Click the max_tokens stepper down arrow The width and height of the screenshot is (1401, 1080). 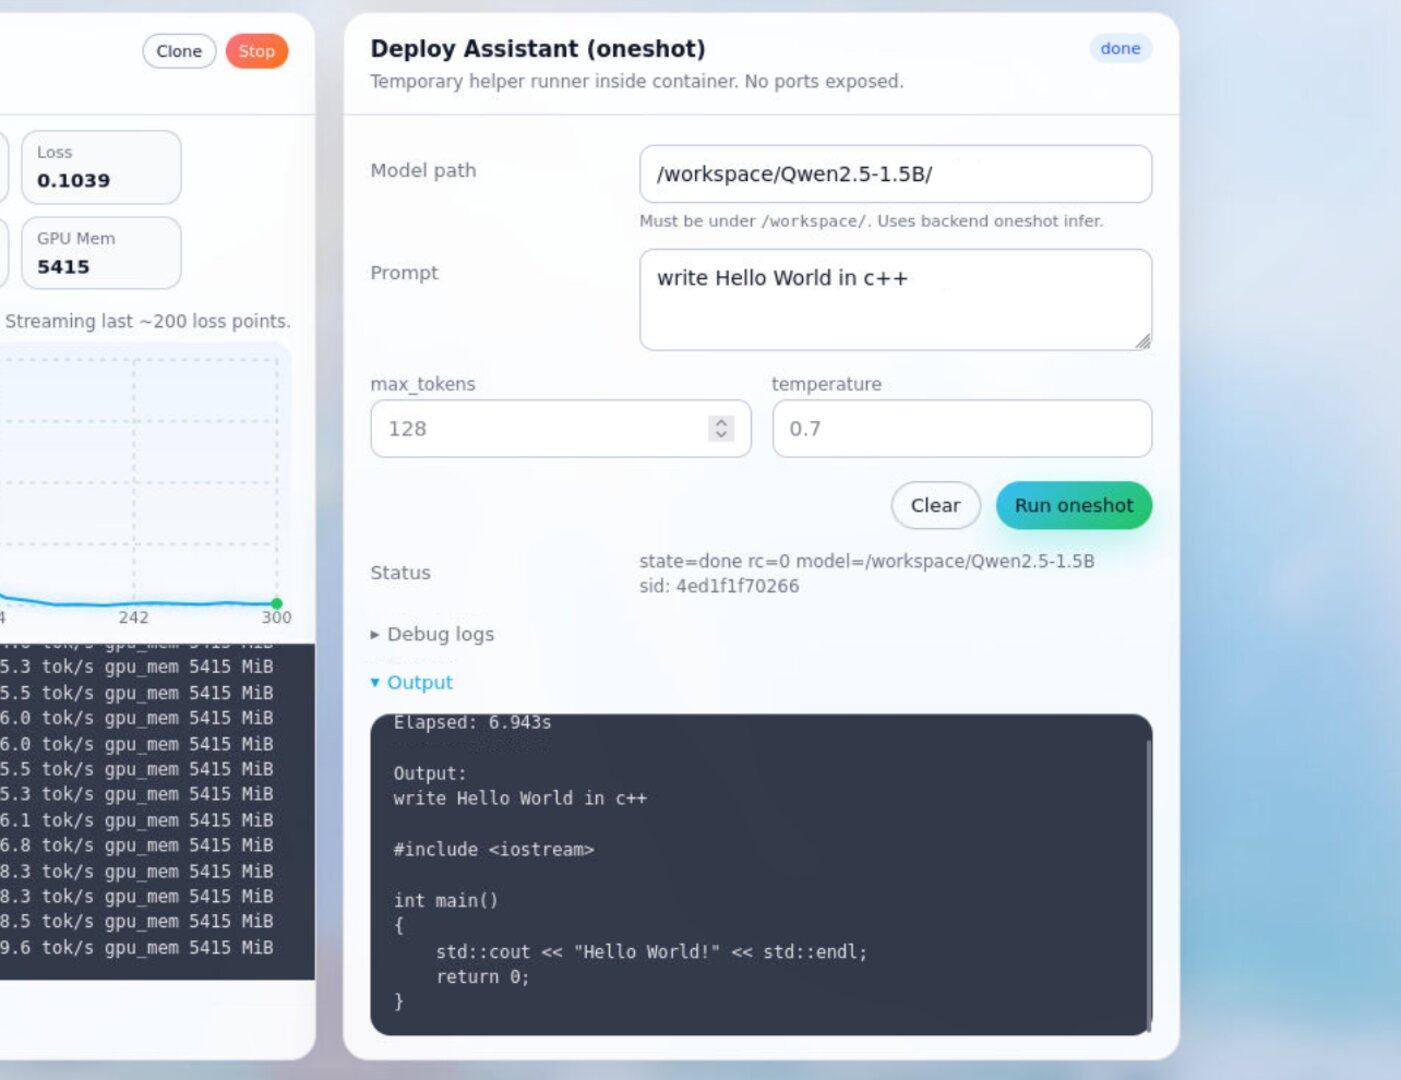[x=720, y=435]
